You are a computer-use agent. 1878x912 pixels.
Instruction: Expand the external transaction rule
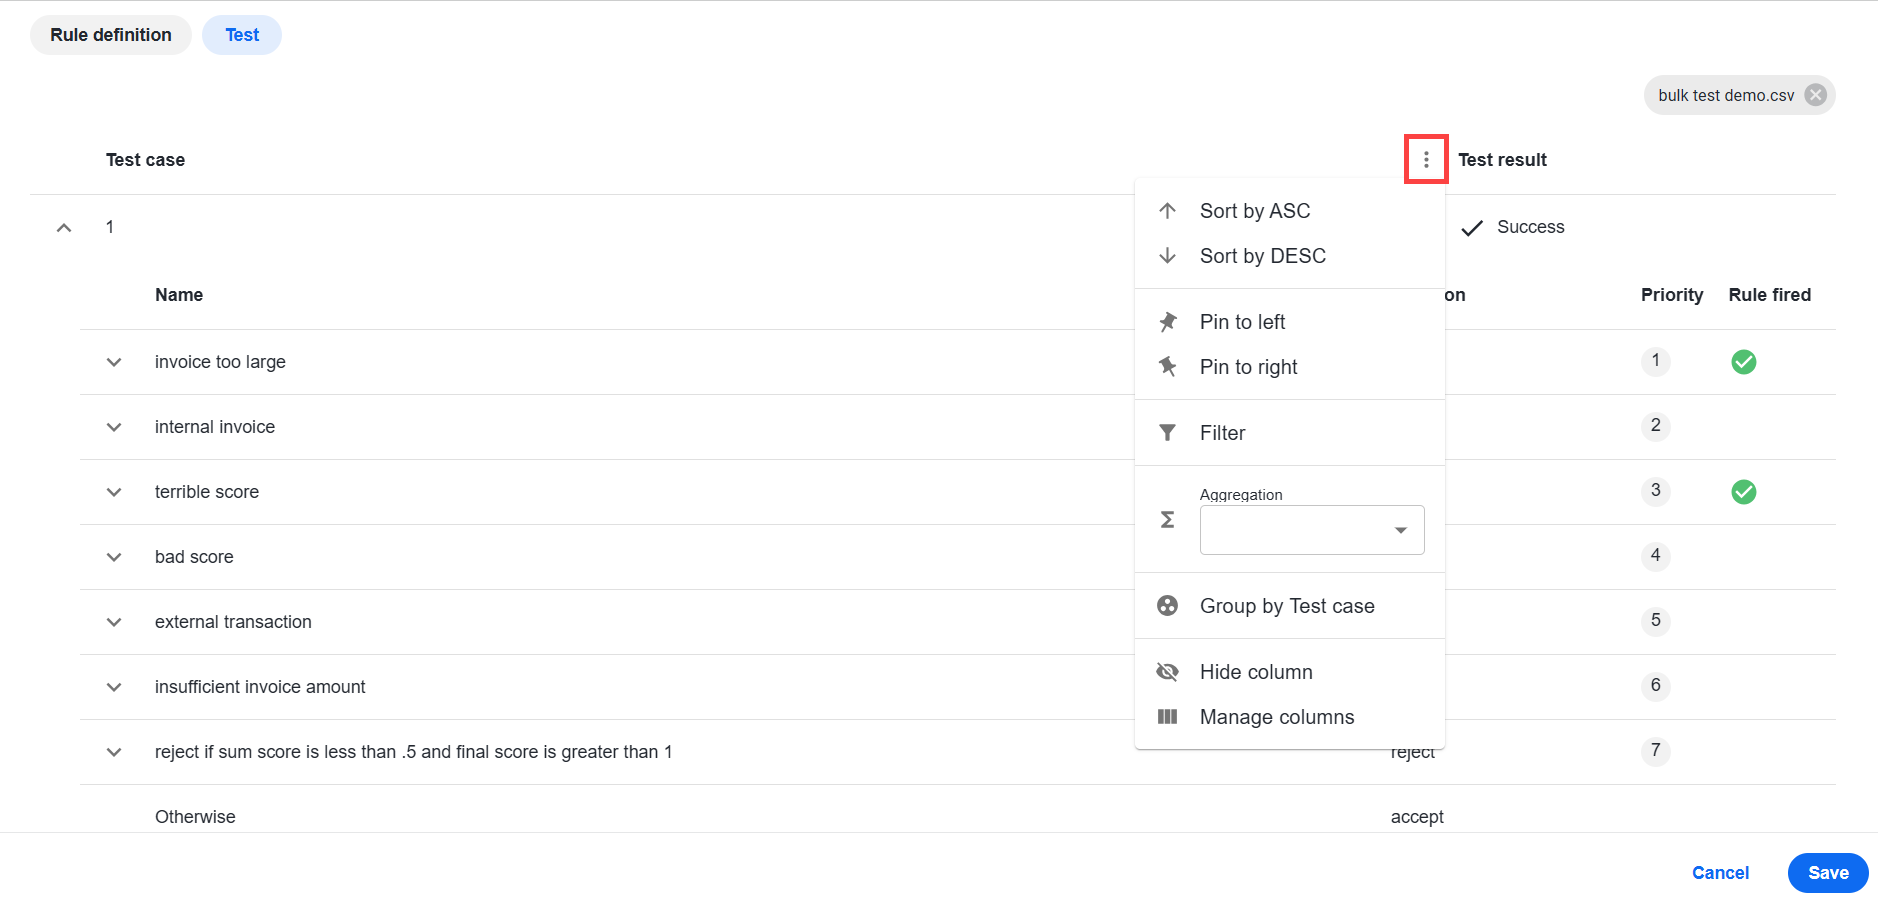click(114, 622)
